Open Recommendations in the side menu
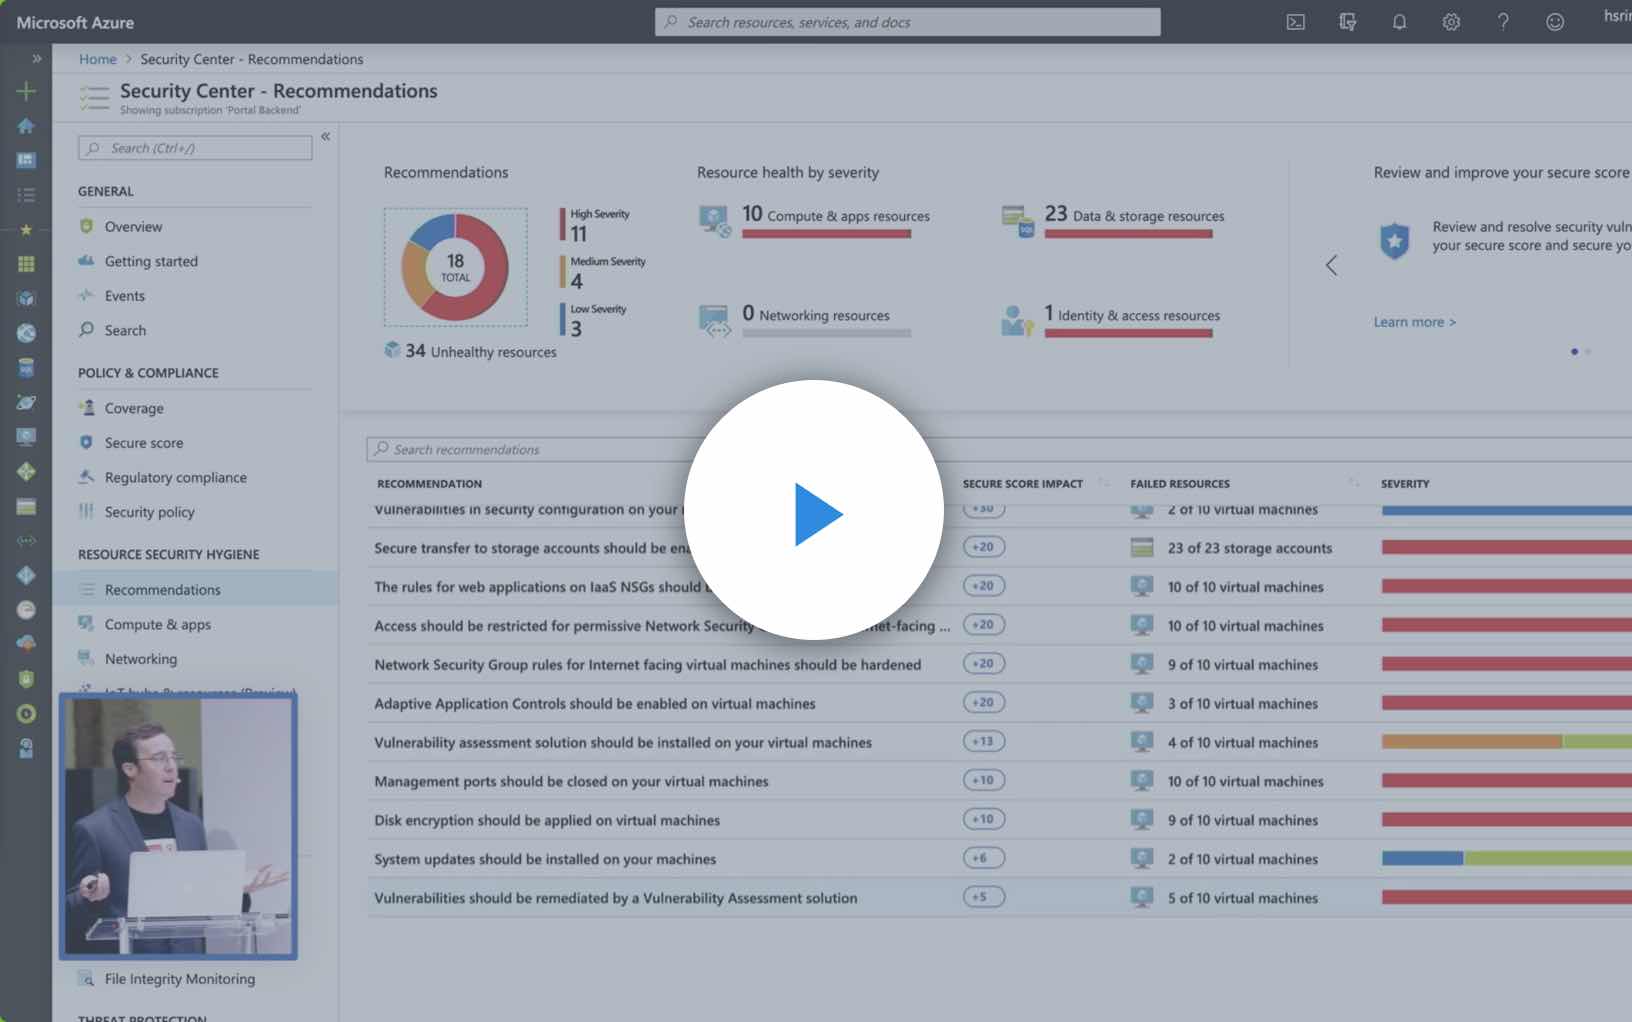 [162, 590]
